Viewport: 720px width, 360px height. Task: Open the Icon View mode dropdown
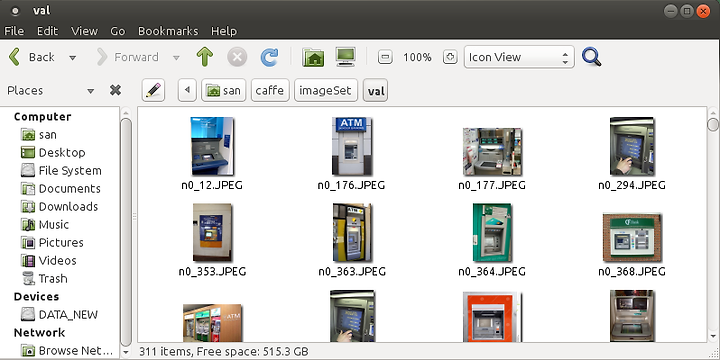click(x=519, y=57)
